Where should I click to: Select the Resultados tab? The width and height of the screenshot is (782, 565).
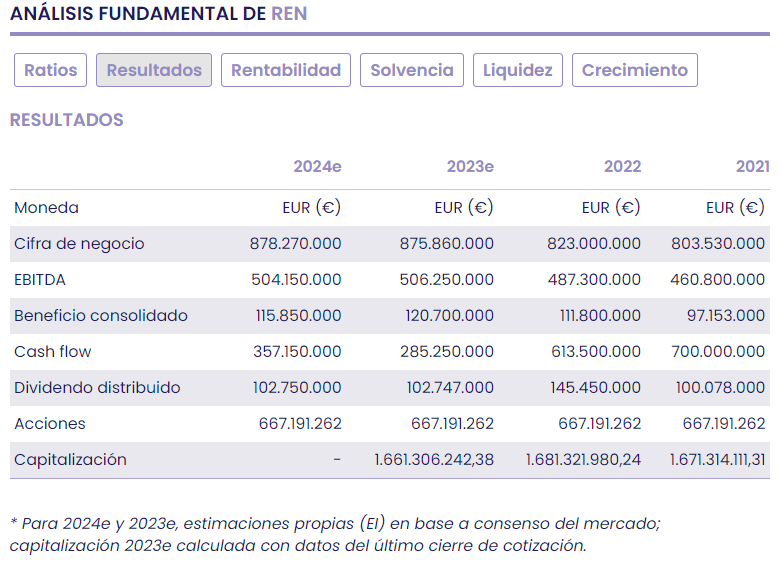(154, 70)
